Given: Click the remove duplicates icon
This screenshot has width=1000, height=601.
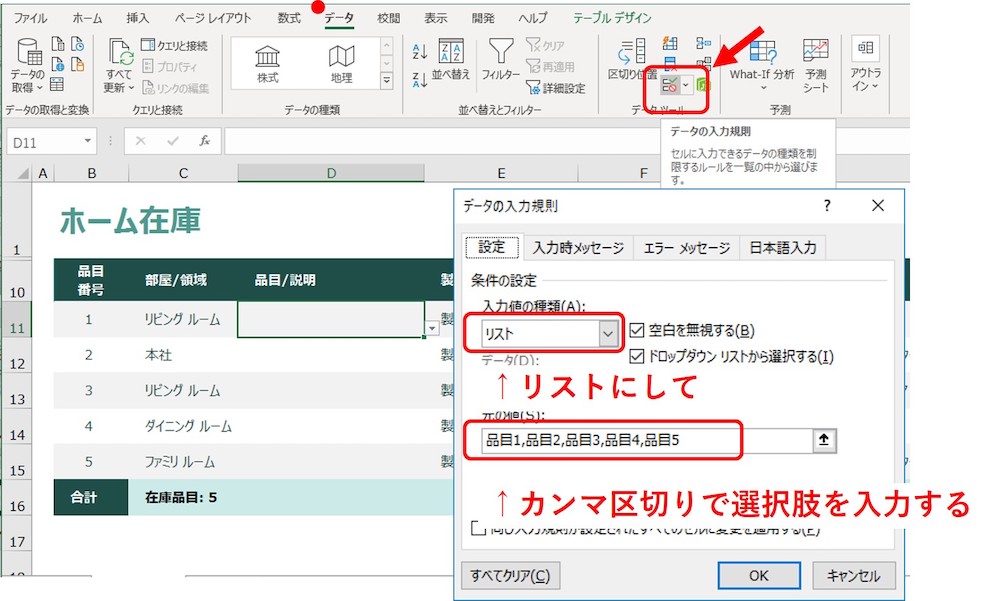Looking at the screenshot, I should [x=670, y=63].
